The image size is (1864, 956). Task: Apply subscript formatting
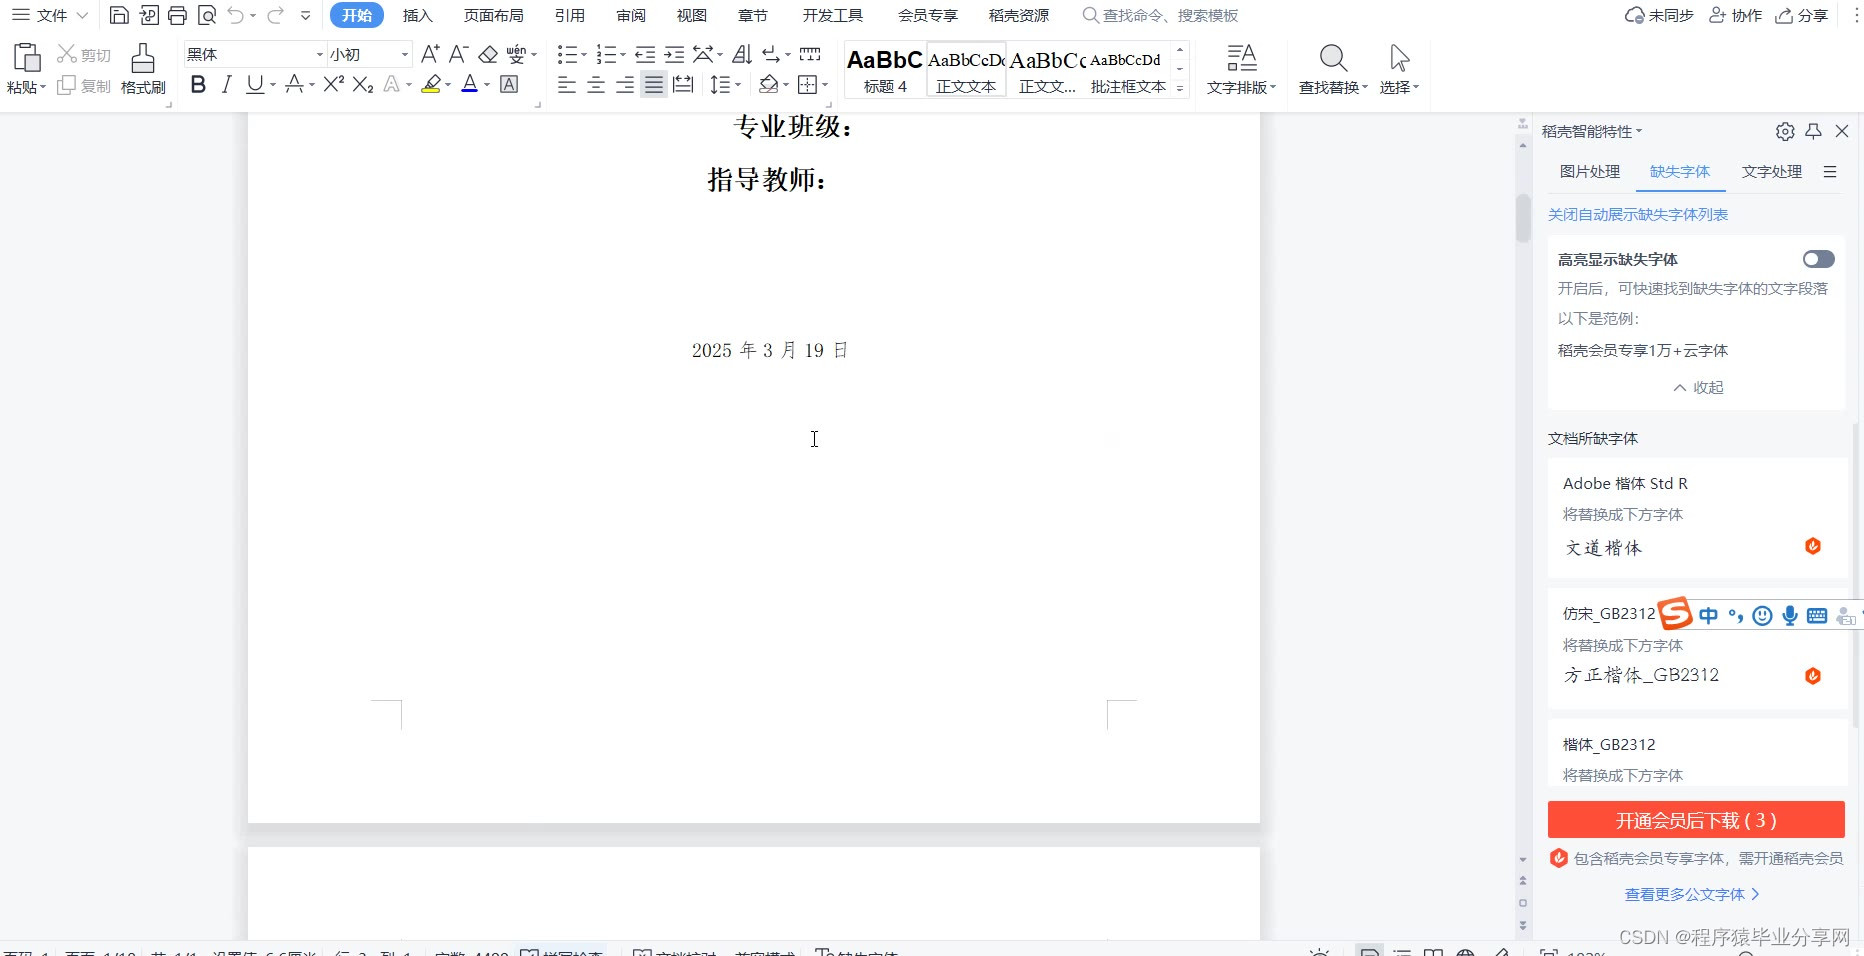click(363, 85)
